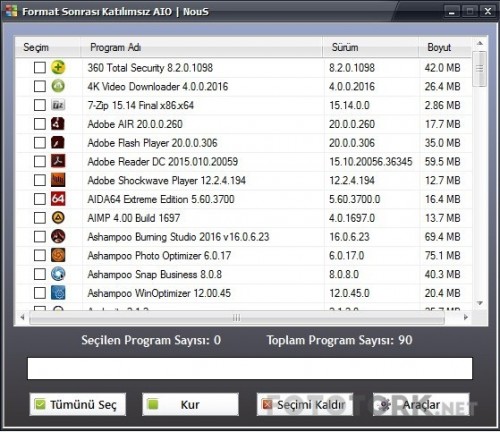The image size is (500, 432).
Task: Tick the Adobe Flash Player checkbox
Action: coord(40,143)
